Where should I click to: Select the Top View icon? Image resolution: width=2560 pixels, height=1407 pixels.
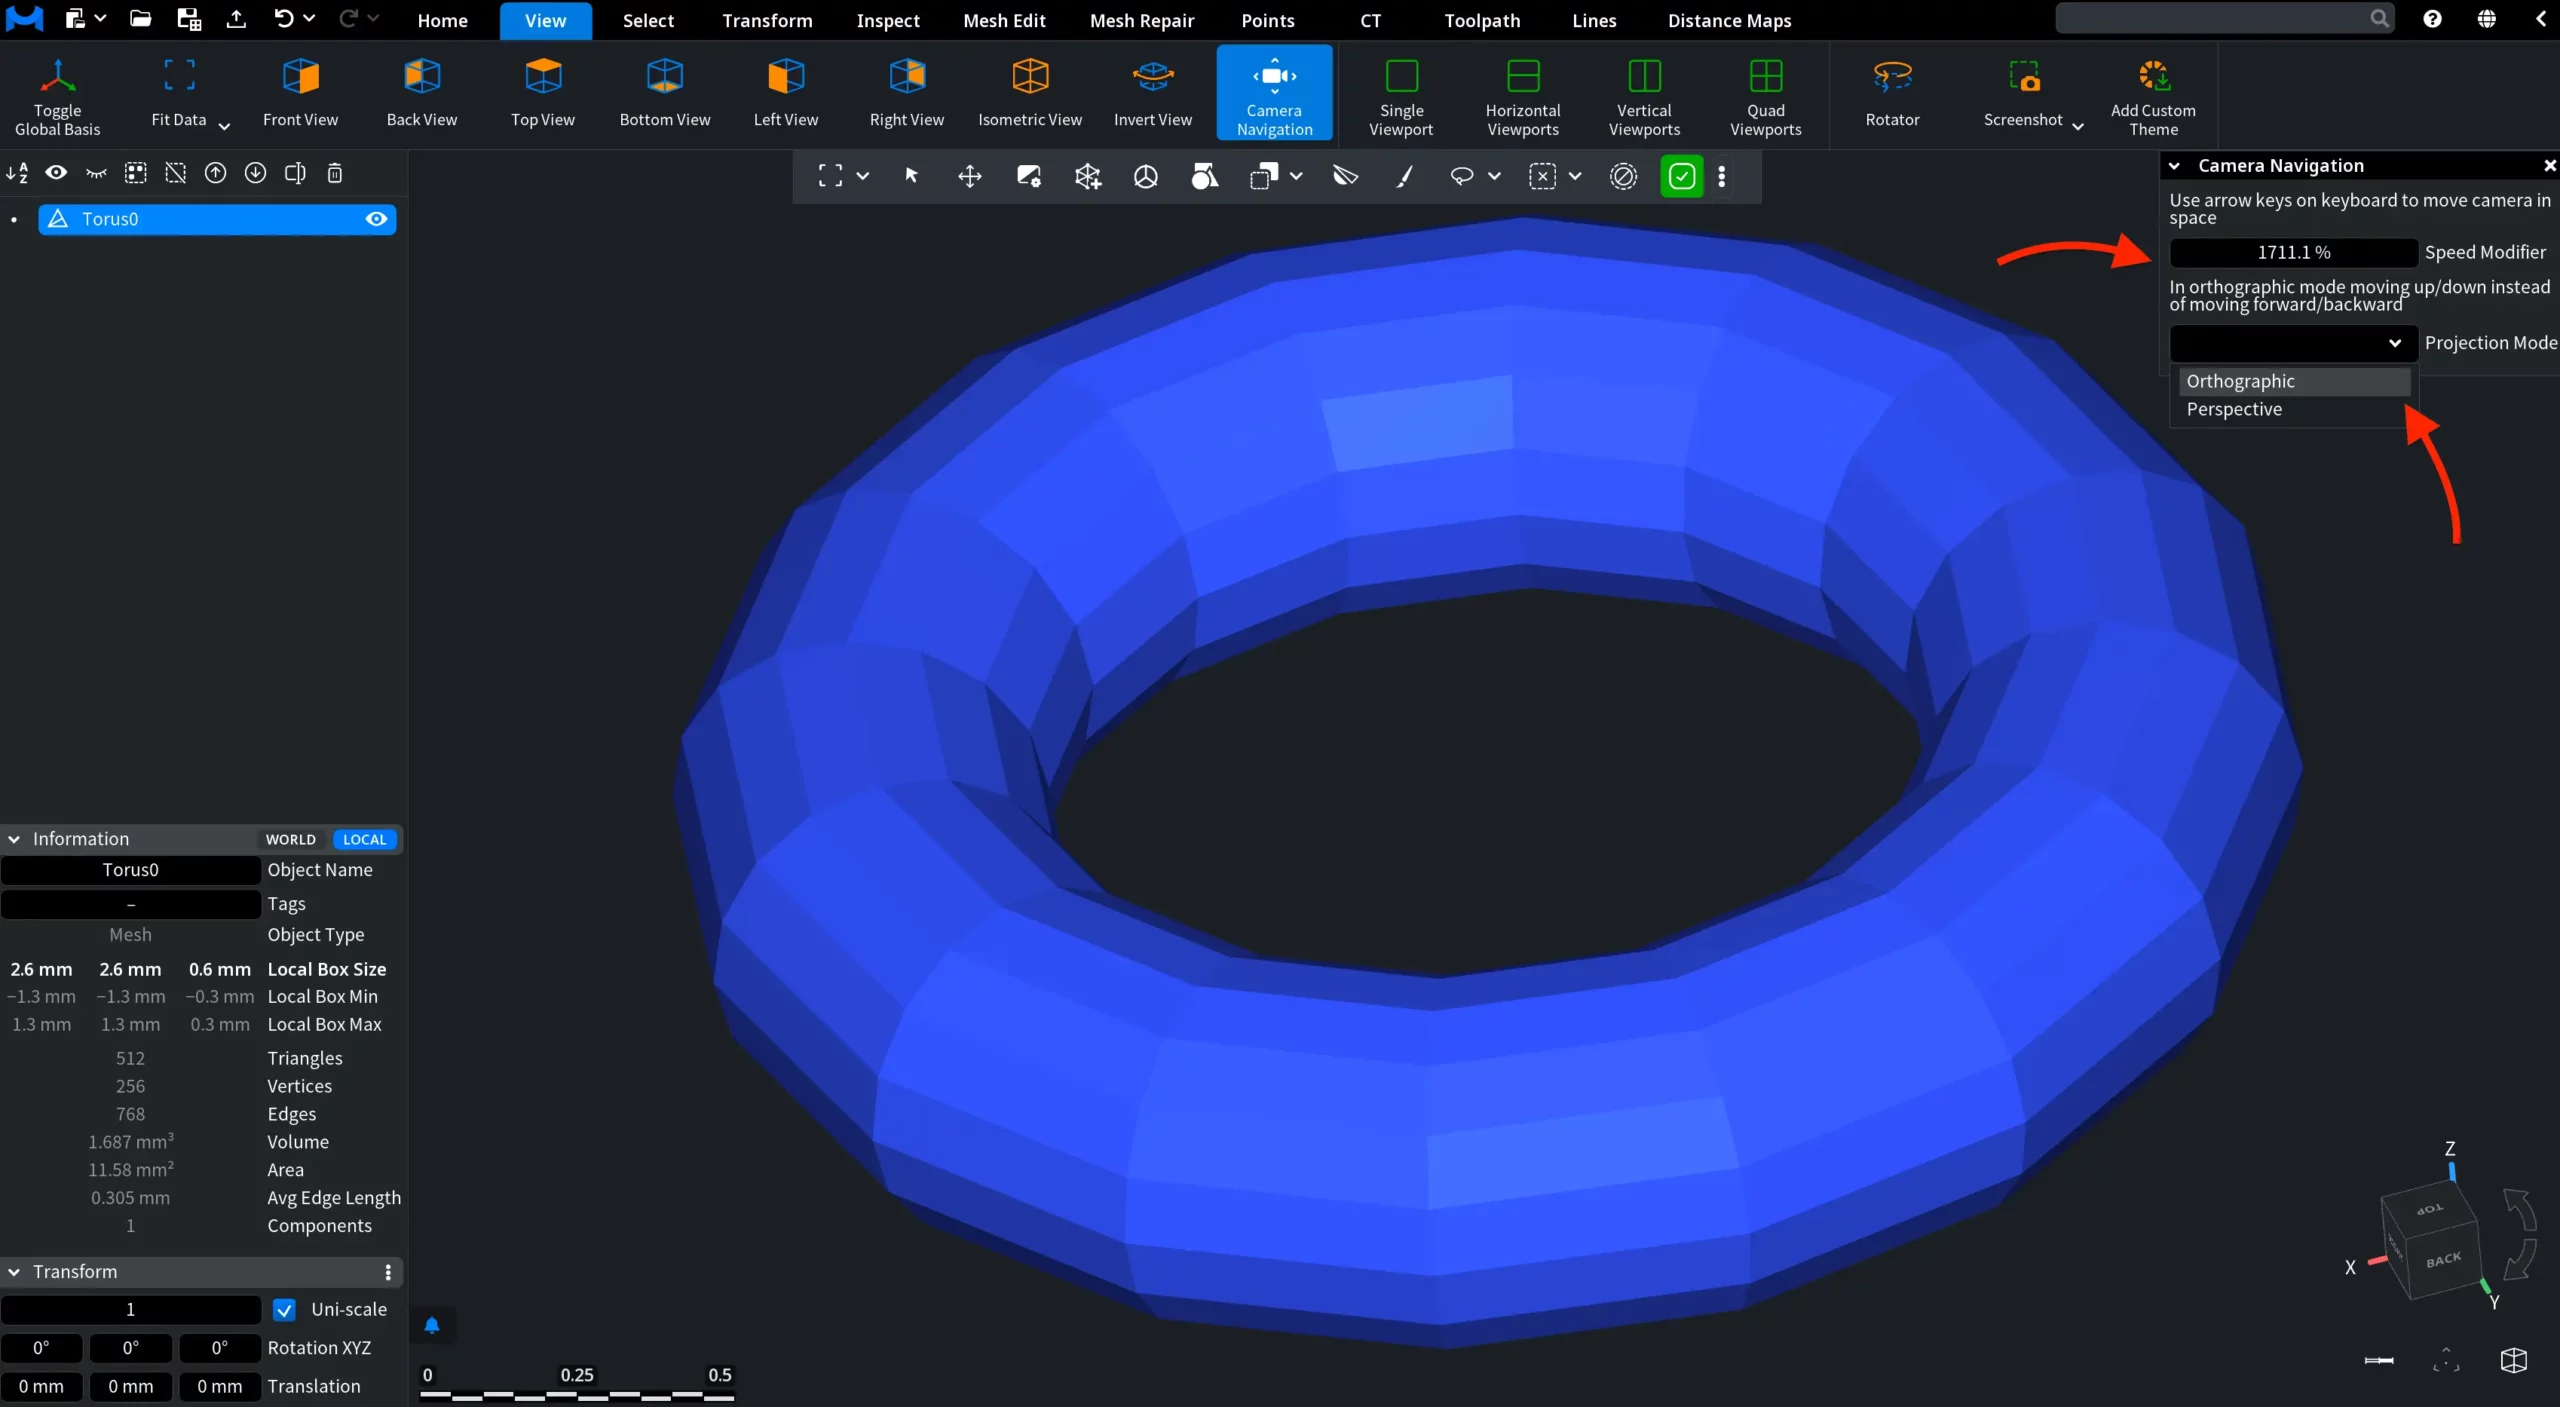click(543, 77)
